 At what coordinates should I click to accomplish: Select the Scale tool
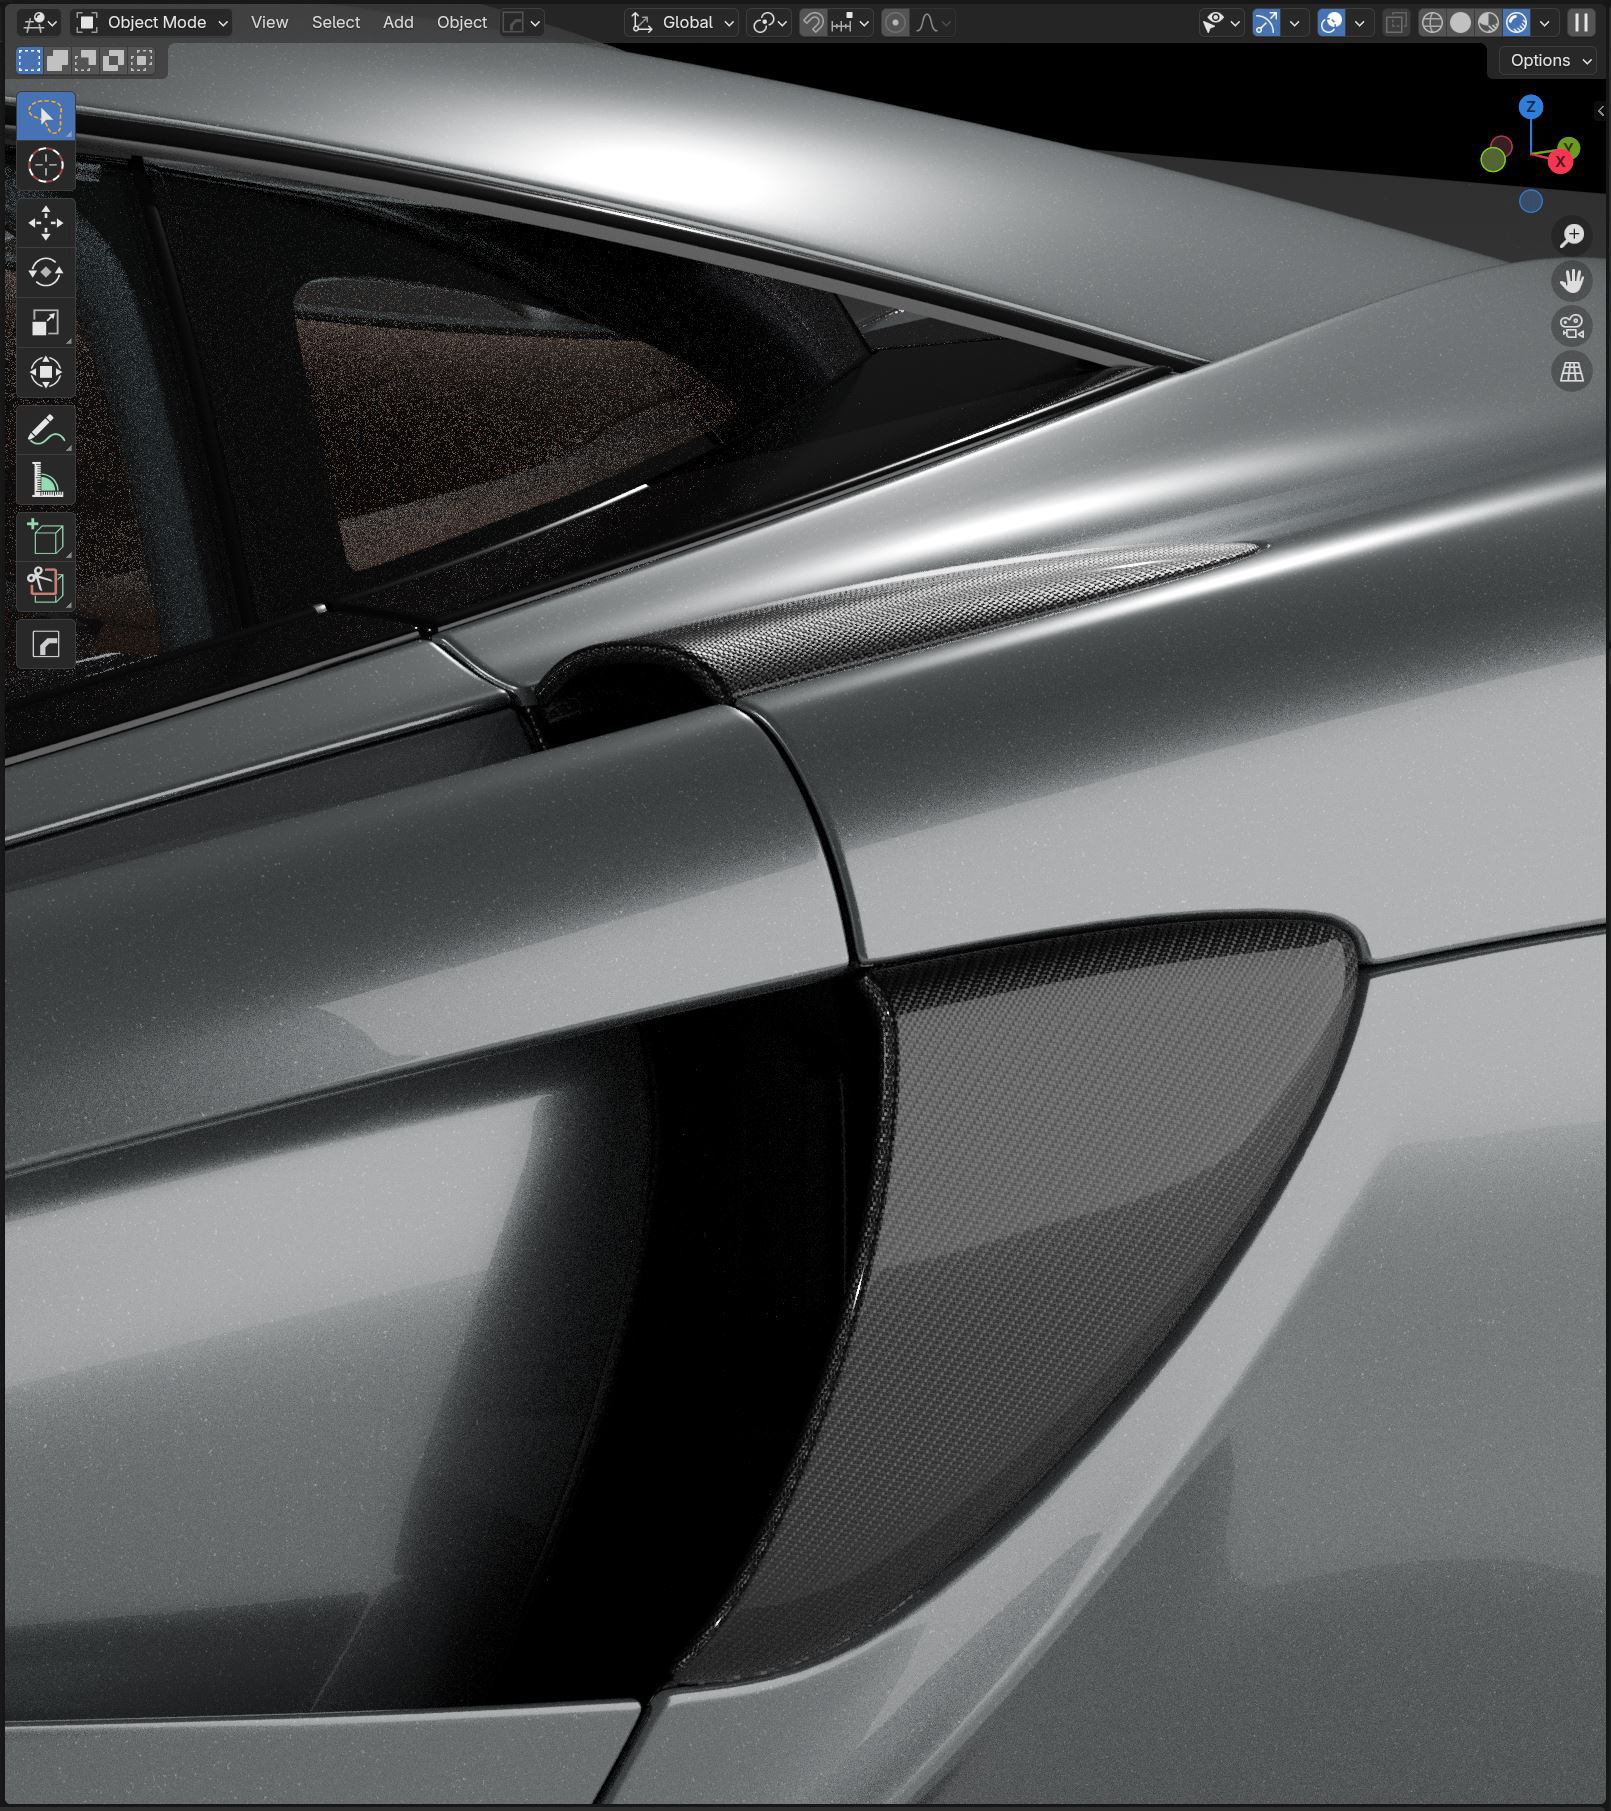[x=45, y=322]
